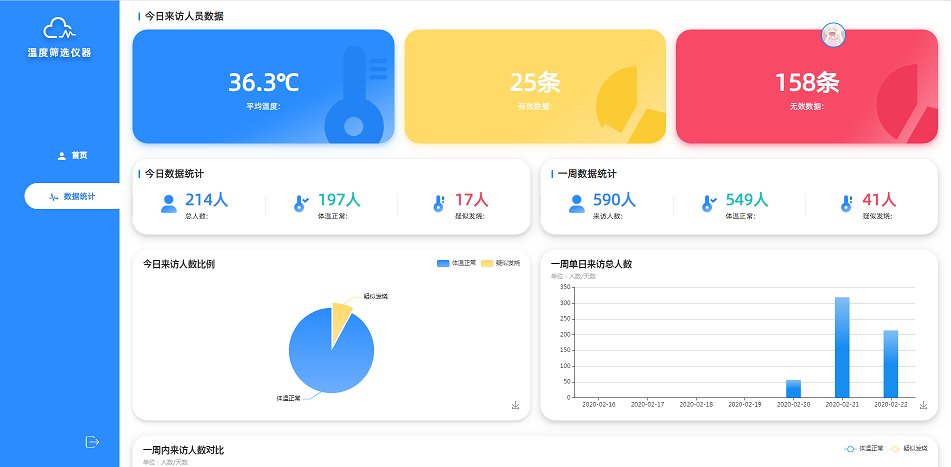
Task: Select the 数据统计 sidebar tab
Action: [73, 197]
